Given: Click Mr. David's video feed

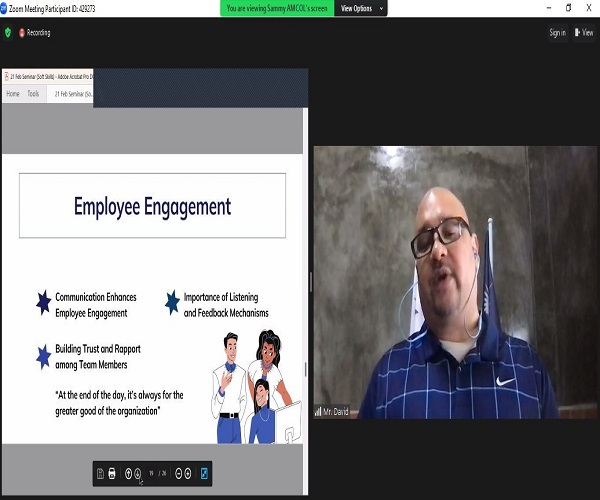Looking at the screenshot, I should tap(455, 282).
